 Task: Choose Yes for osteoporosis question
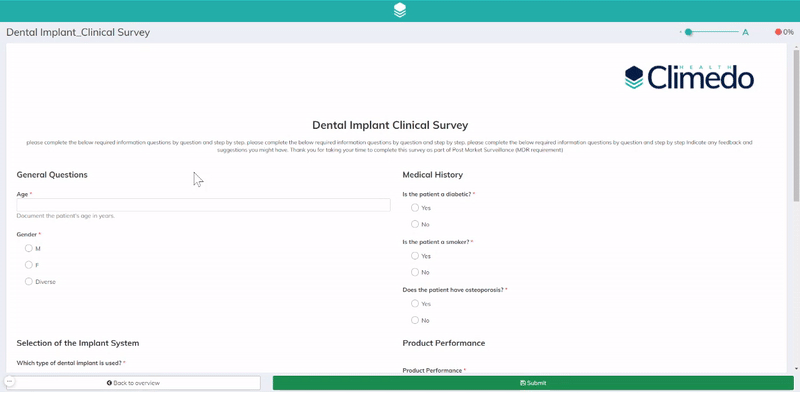coord(415,304)
